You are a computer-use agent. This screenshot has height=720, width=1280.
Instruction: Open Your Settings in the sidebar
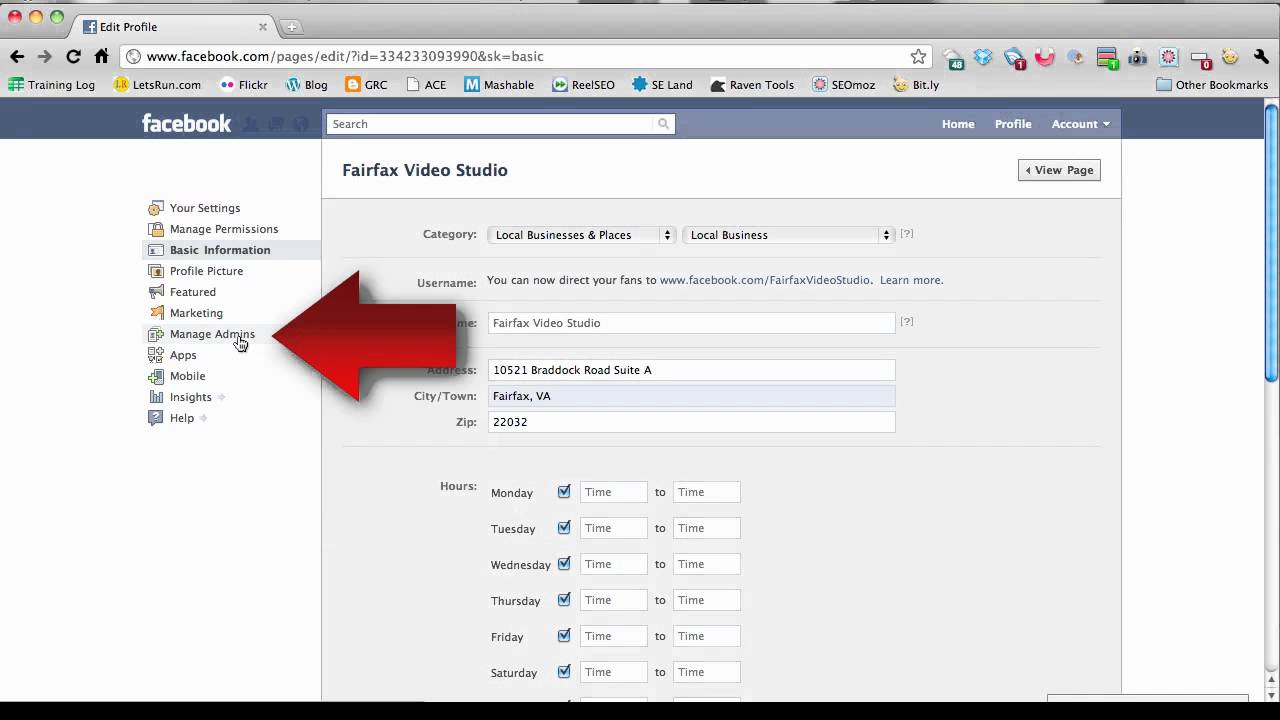point(204,208)
